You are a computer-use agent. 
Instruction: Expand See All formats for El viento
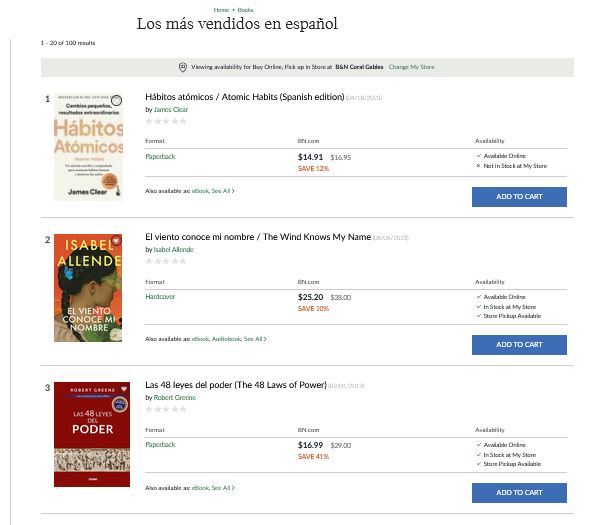pos(255,339)
